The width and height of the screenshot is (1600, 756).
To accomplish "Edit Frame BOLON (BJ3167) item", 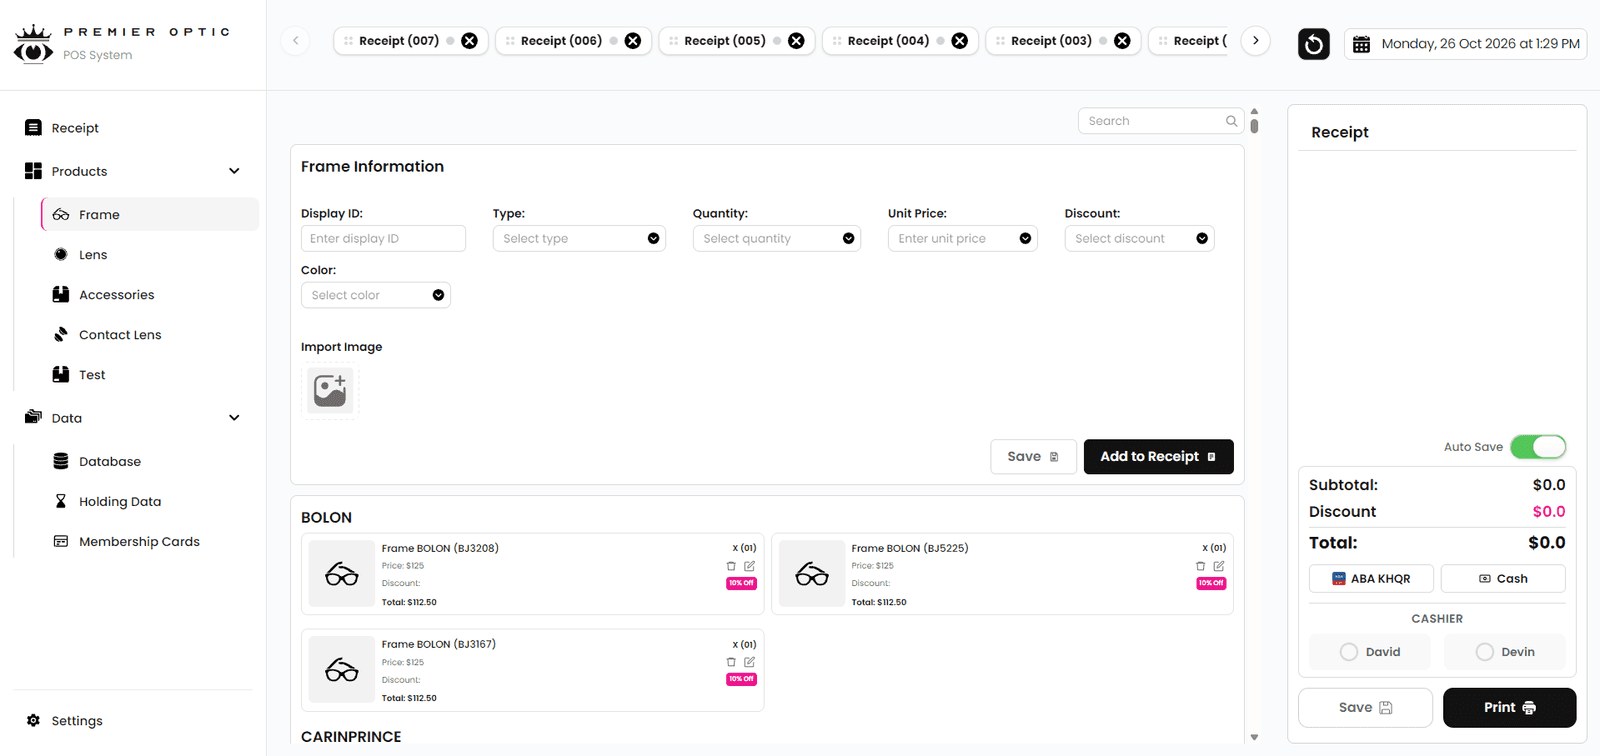I will pos(749,662).
